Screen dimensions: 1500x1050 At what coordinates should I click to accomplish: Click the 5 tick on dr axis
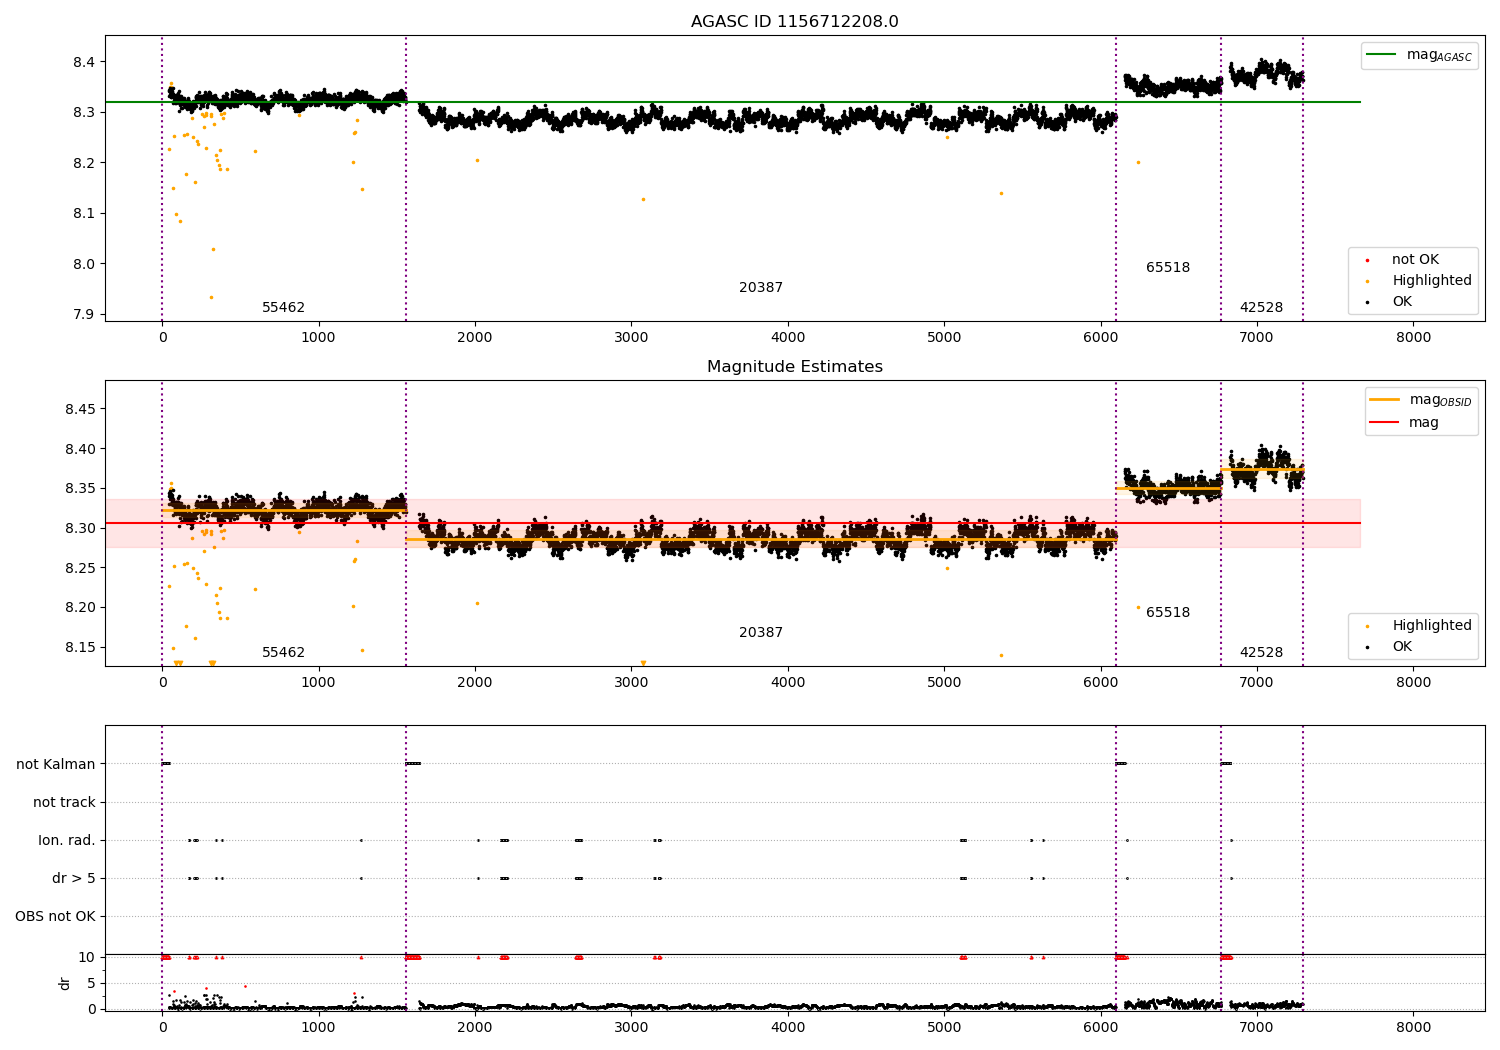(x=92, y=984)
